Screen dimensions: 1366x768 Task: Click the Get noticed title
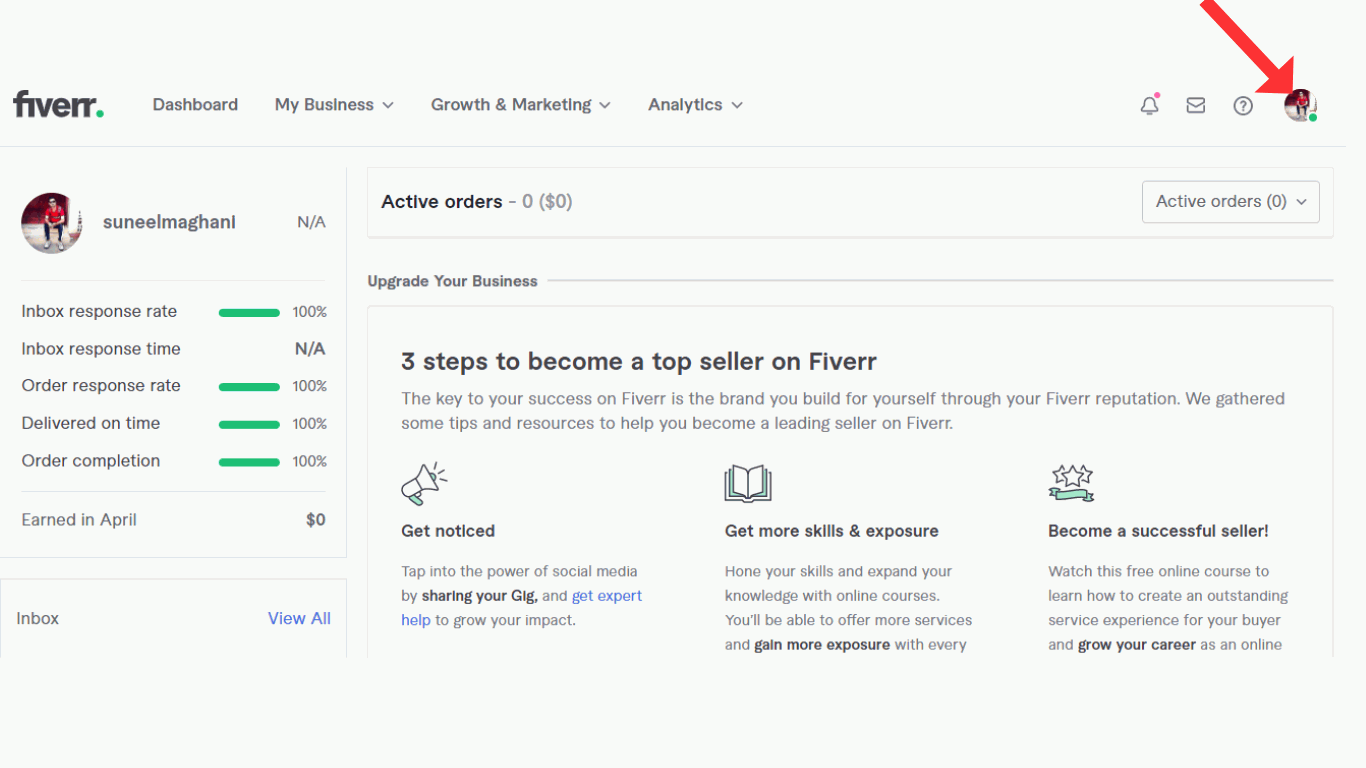tap(448, 531)
